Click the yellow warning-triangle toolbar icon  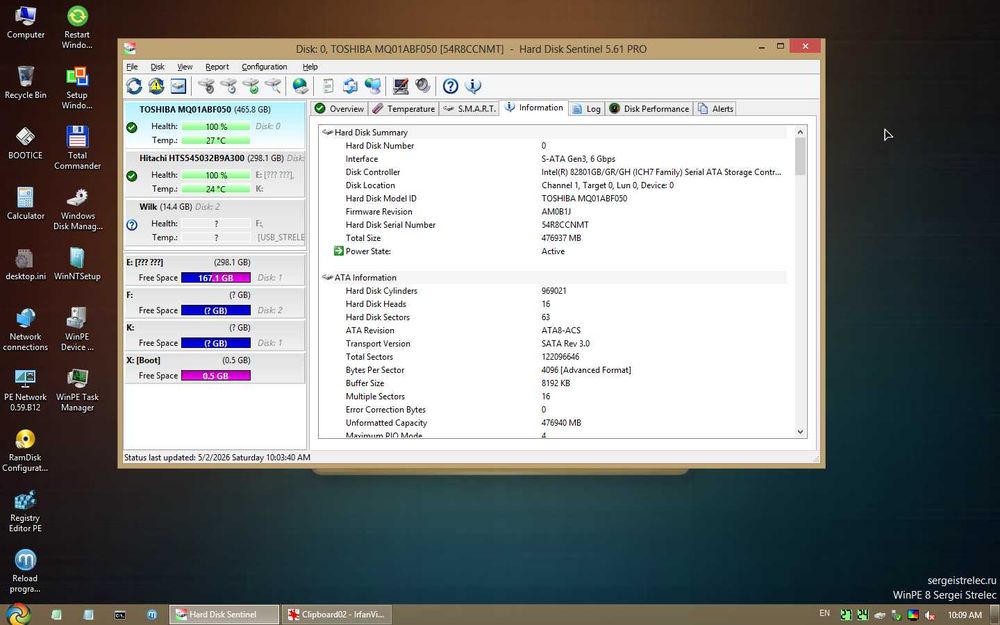156,86
